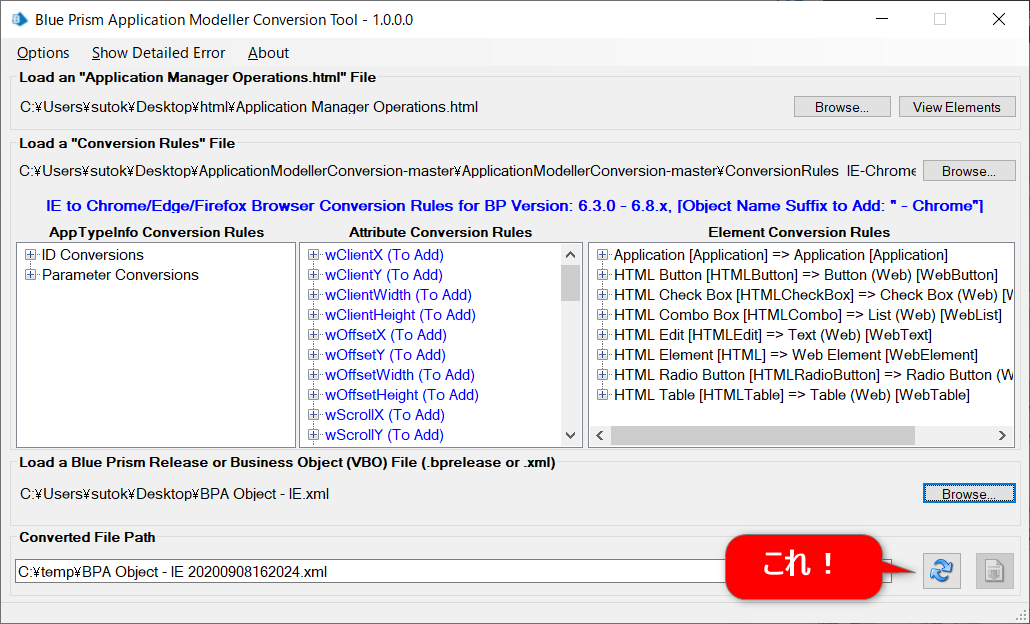Expand the HTML Radio Button conversion rule
The width and height of the screenshot is (1030, 624).
[x=602, y=375]
